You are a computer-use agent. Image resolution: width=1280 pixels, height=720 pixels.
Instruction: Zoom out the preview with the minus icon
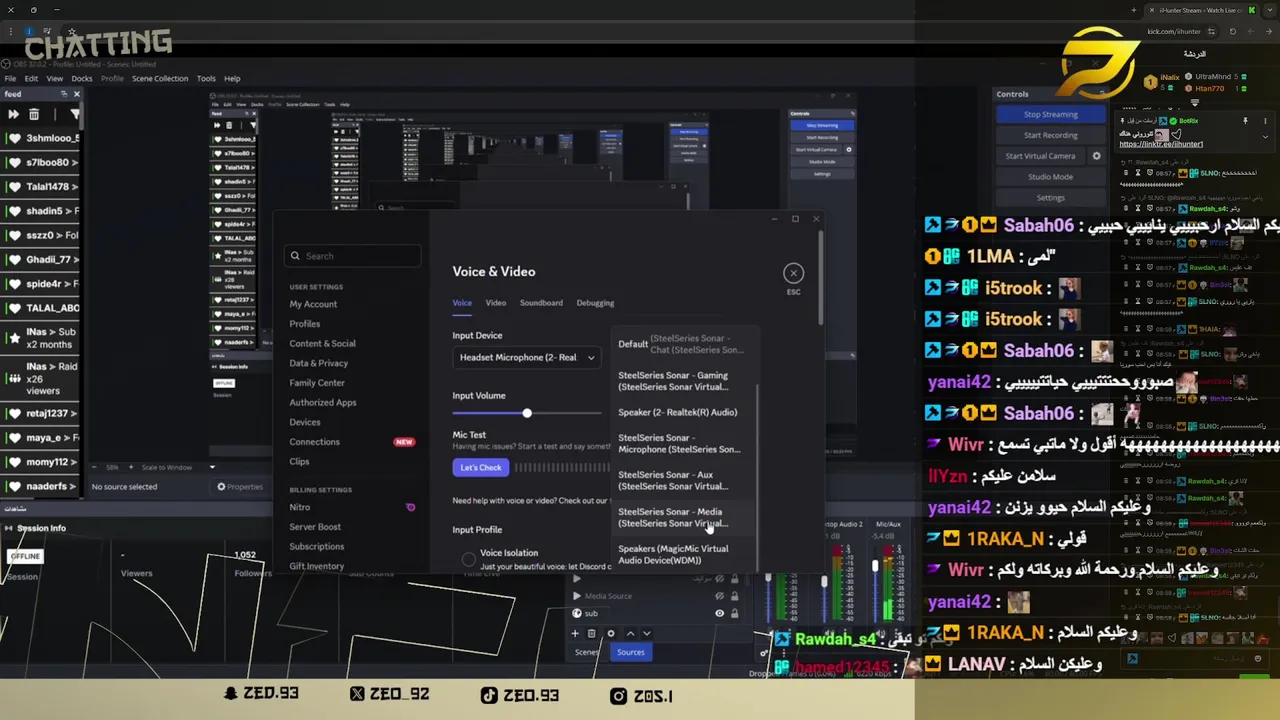pyautogui.click(x=94, y=467)
